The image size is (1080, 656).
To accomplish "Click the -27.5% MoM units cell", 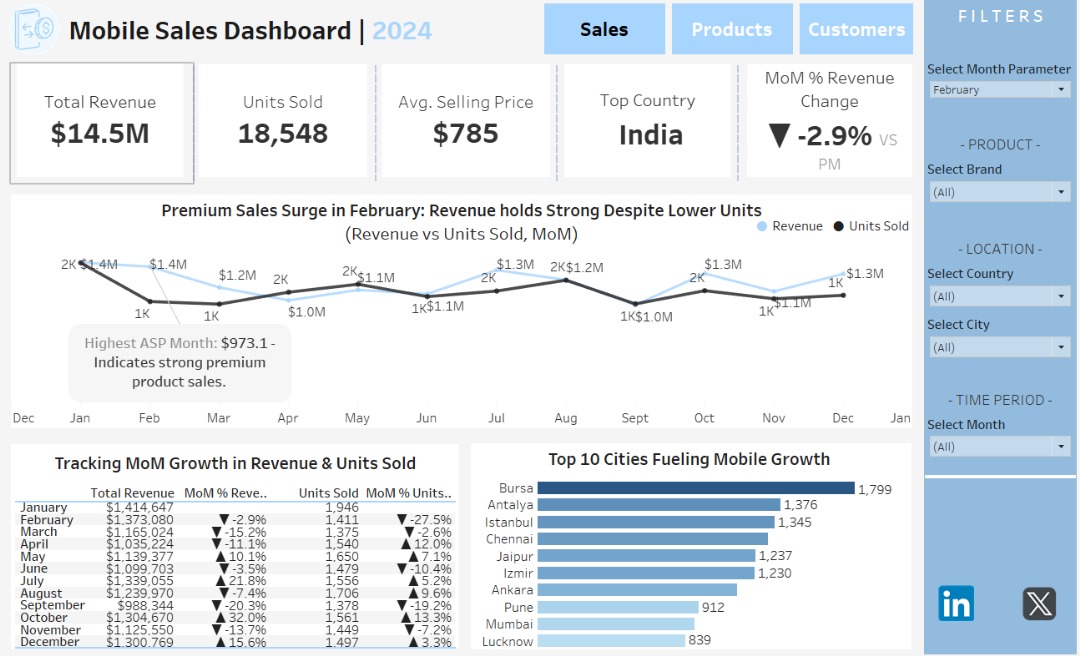I will pos(424,520).
